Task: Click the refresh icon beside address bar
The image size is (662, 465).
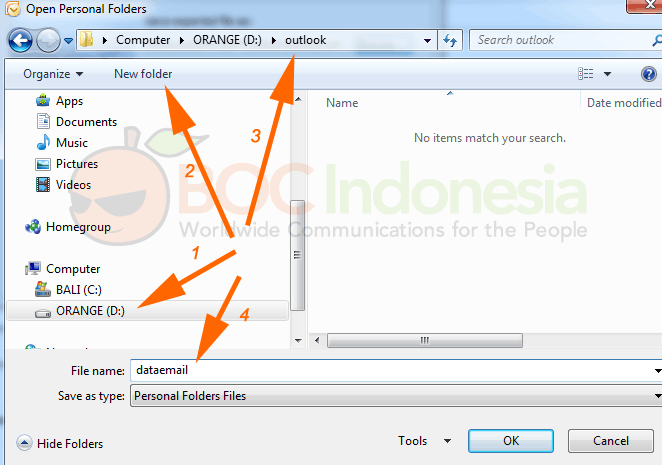Action: click(450, 40)
